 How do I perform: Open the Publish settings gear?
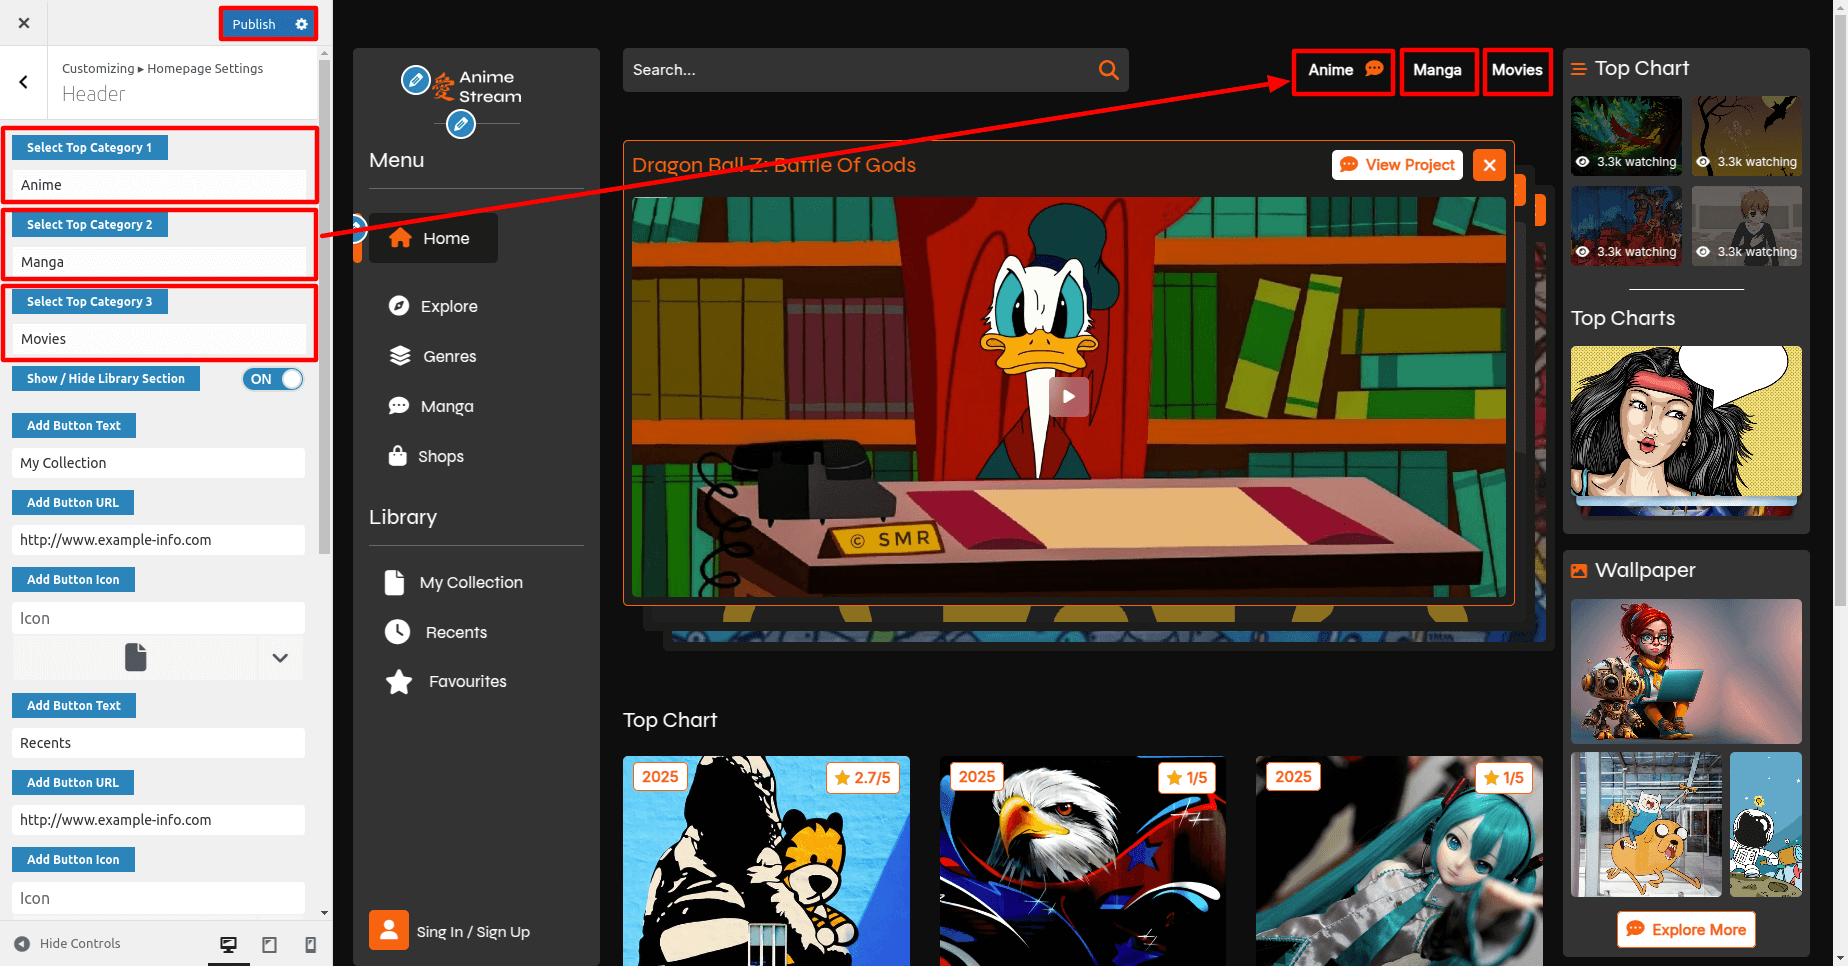click(302, 24)
